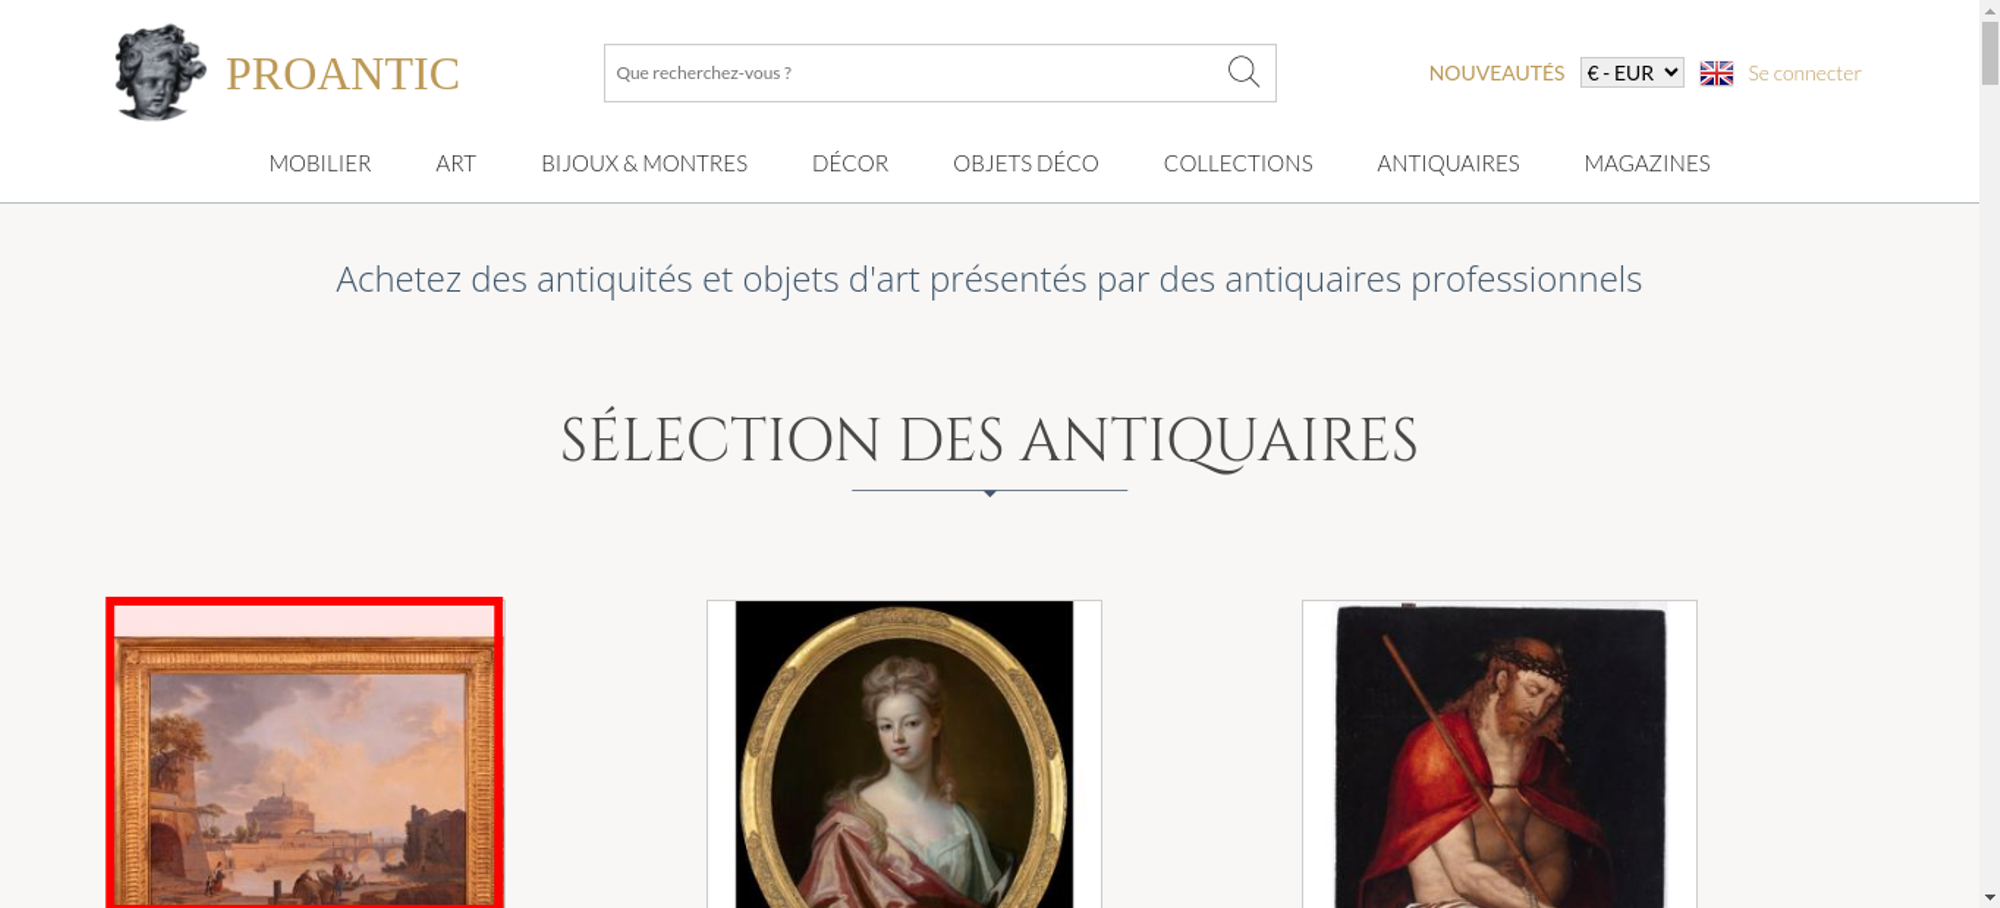Click the PROANTIC brand name text
Viewport: 2000px width, 908px height.
342,75
